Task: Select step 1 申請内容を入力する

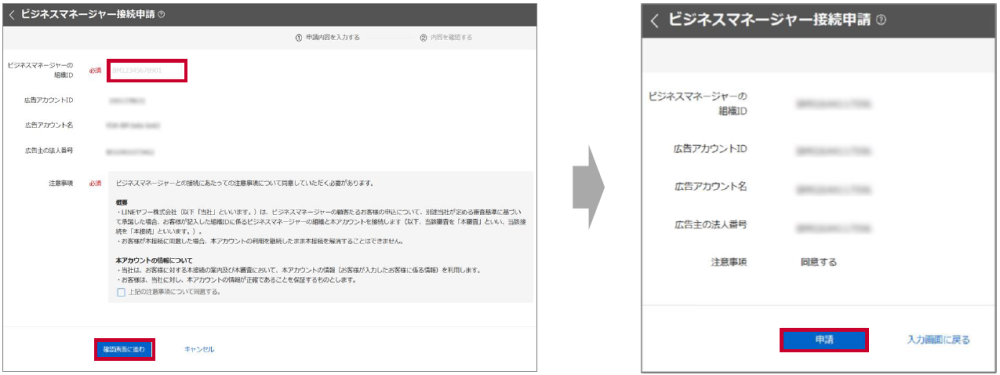Action: click(x=327, y=38)
